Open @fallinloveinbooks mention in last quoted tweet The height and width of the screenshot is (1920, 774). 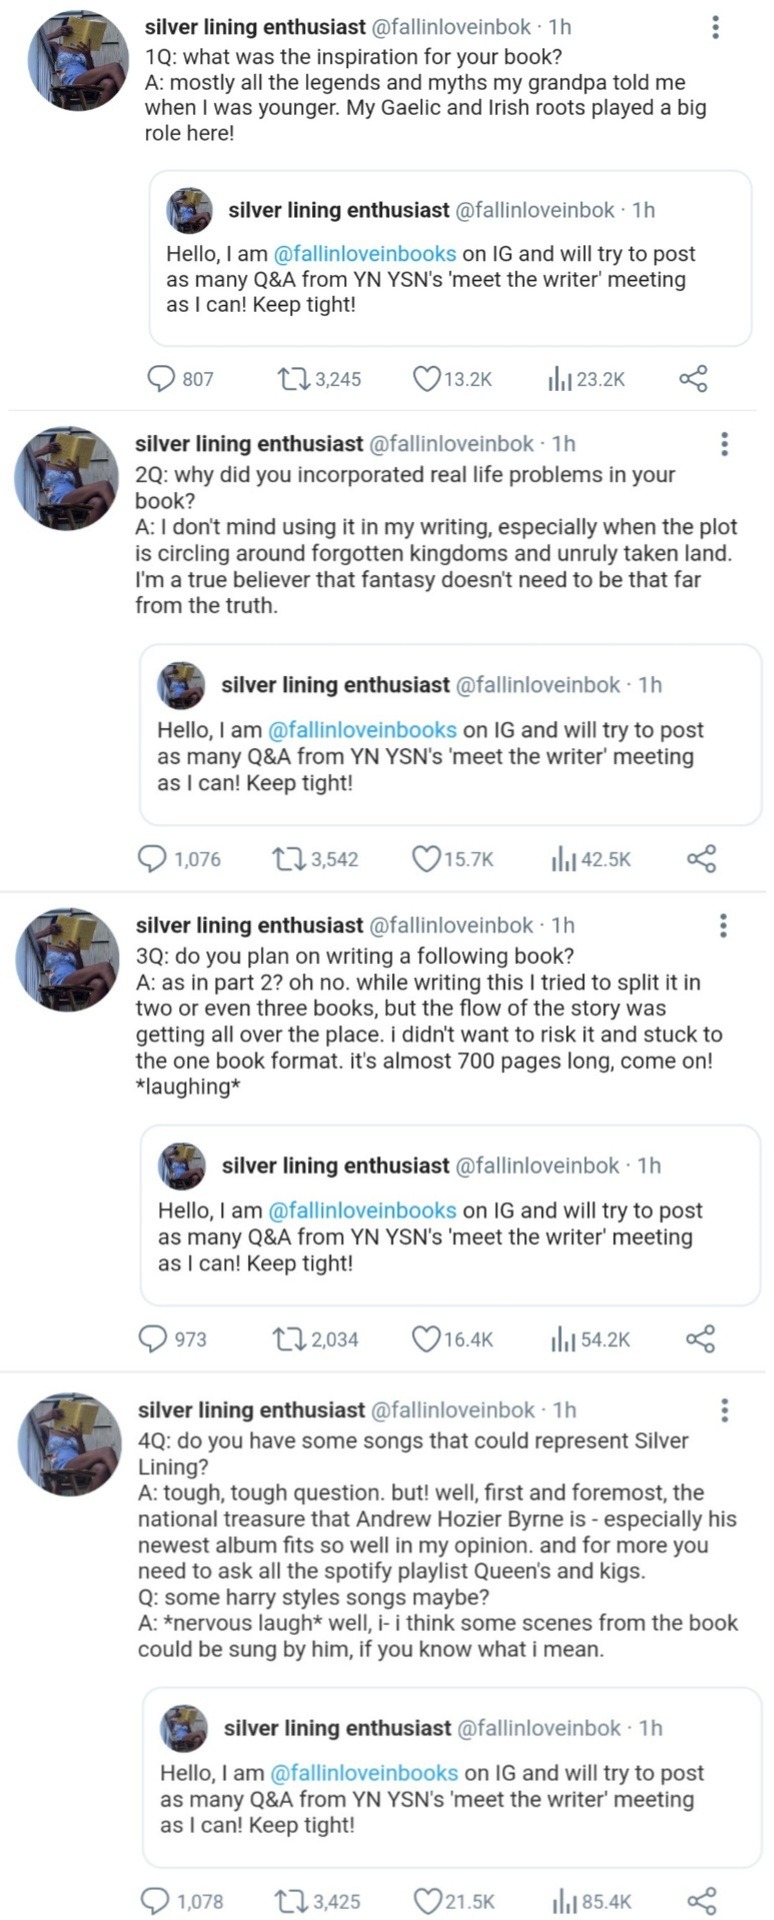(364, 1773)
